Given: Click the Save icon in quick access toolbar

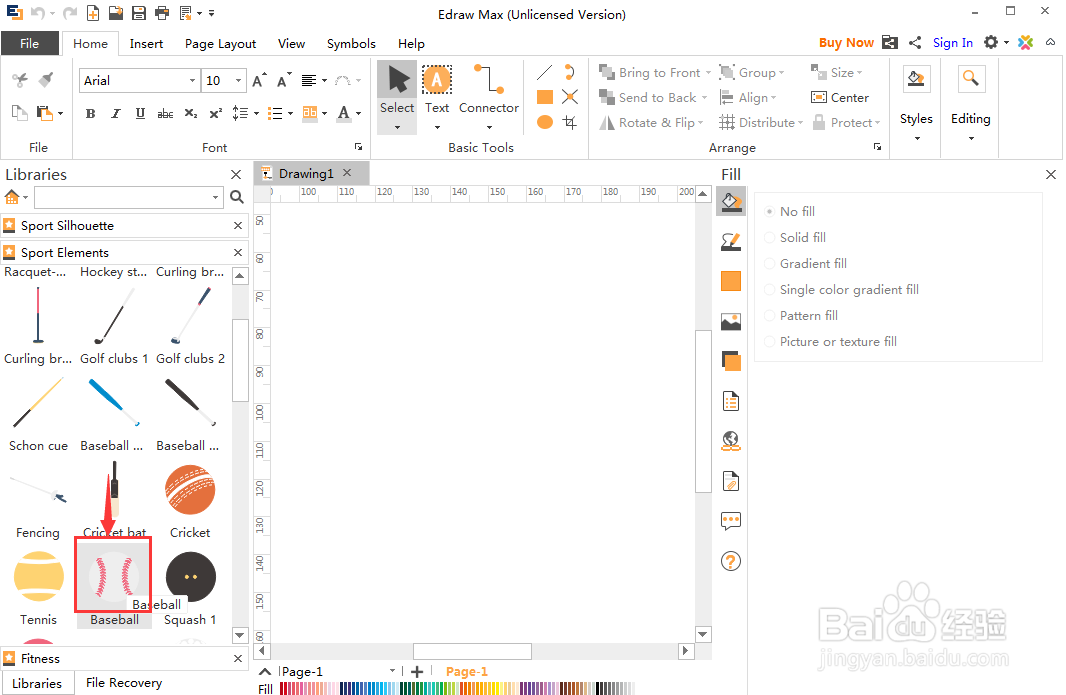Looking at the screenshot, I should 139,13.
